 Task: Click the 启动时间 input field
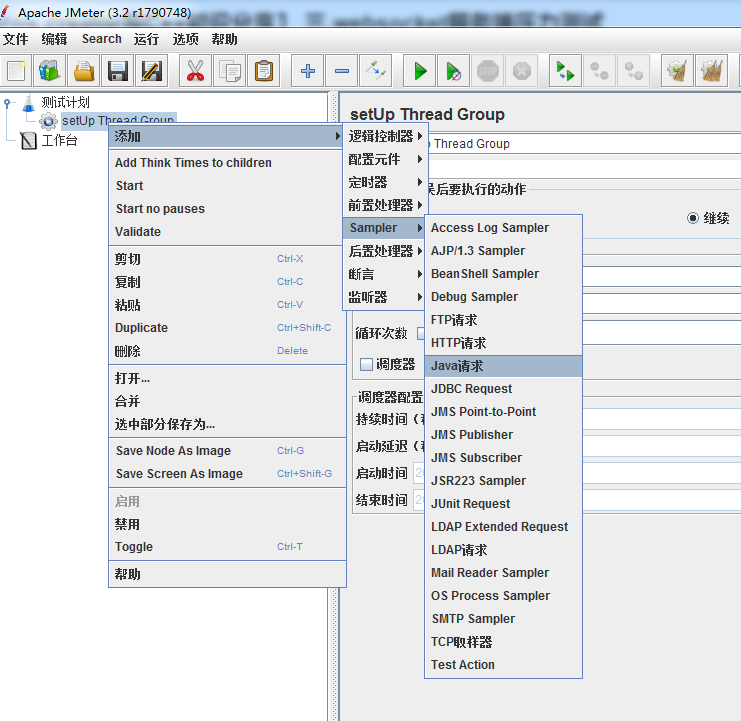(577, 472)
